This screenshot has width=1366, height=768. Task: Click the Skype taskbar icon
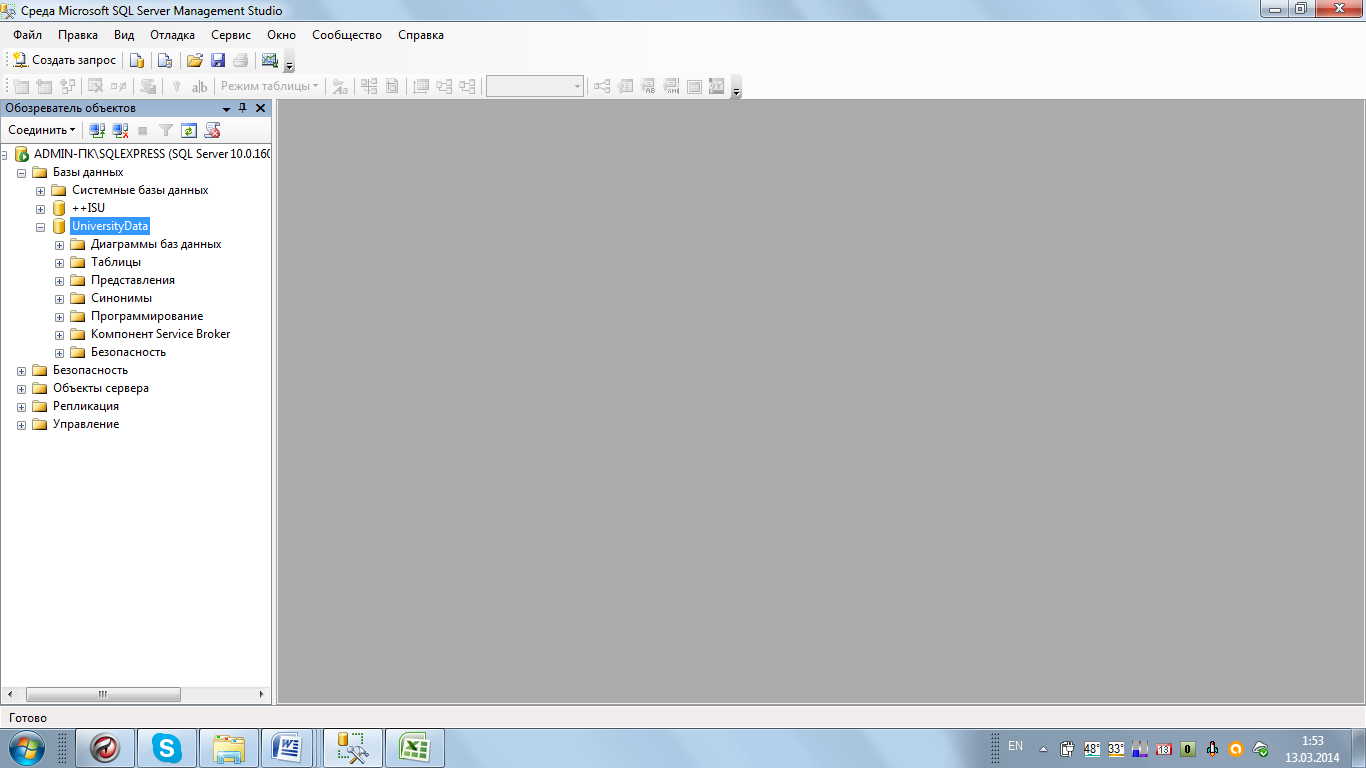point(167,748)
